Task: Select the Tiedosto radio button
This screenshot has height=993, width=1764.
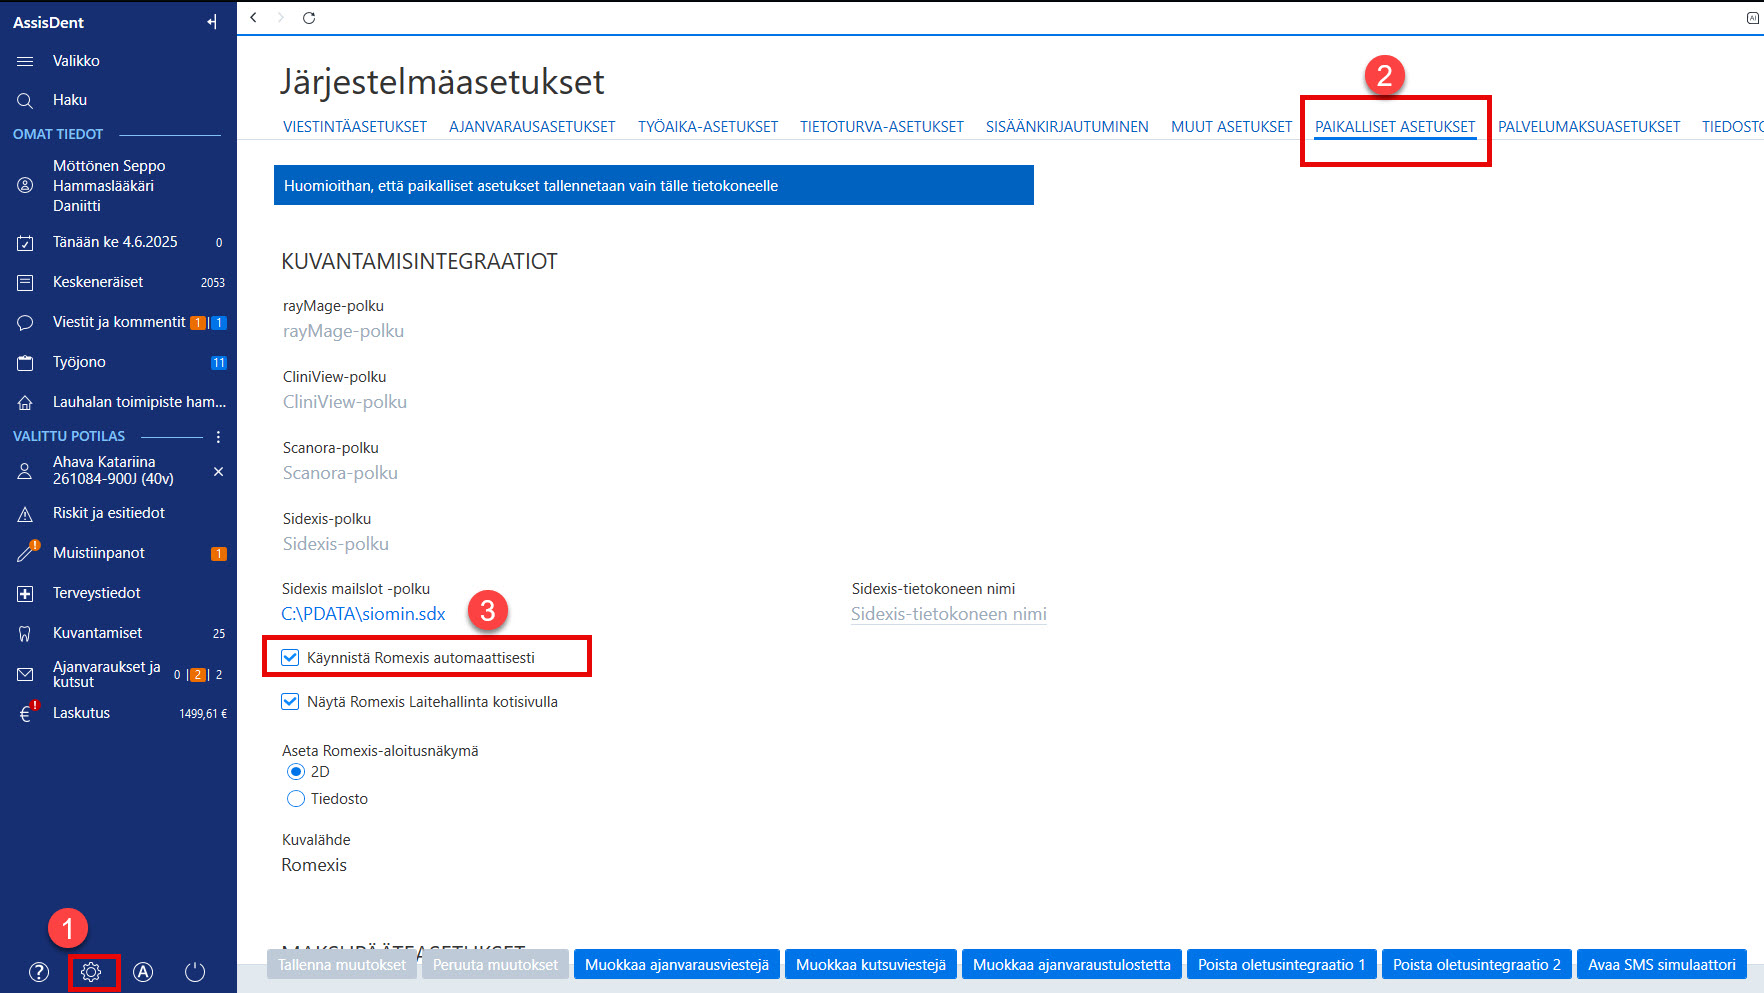Action: click(296, 799)
